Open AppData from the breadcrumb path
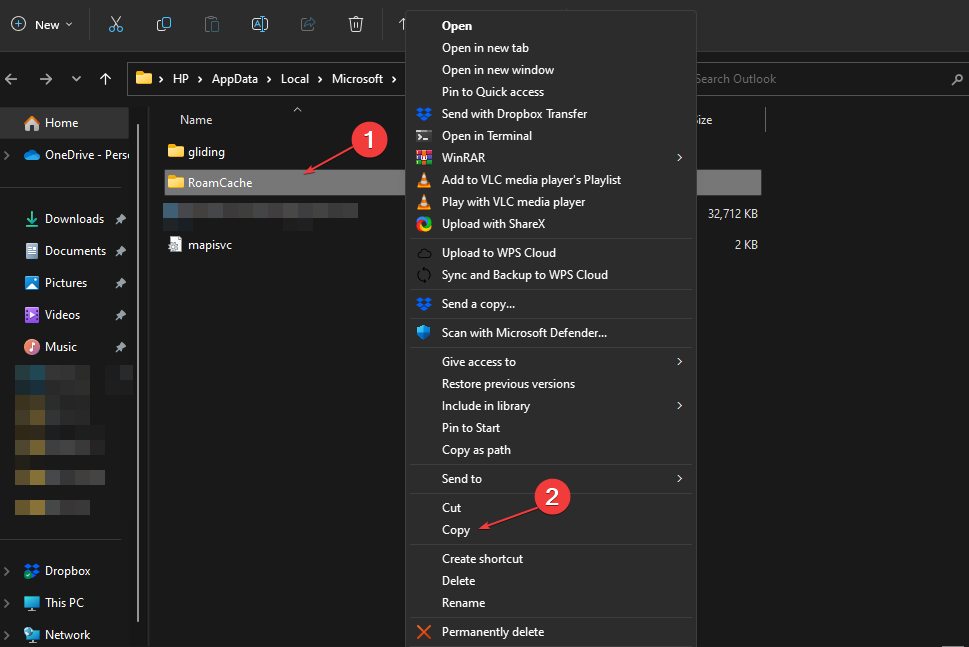Screen dimensions: 969x647 235,78
